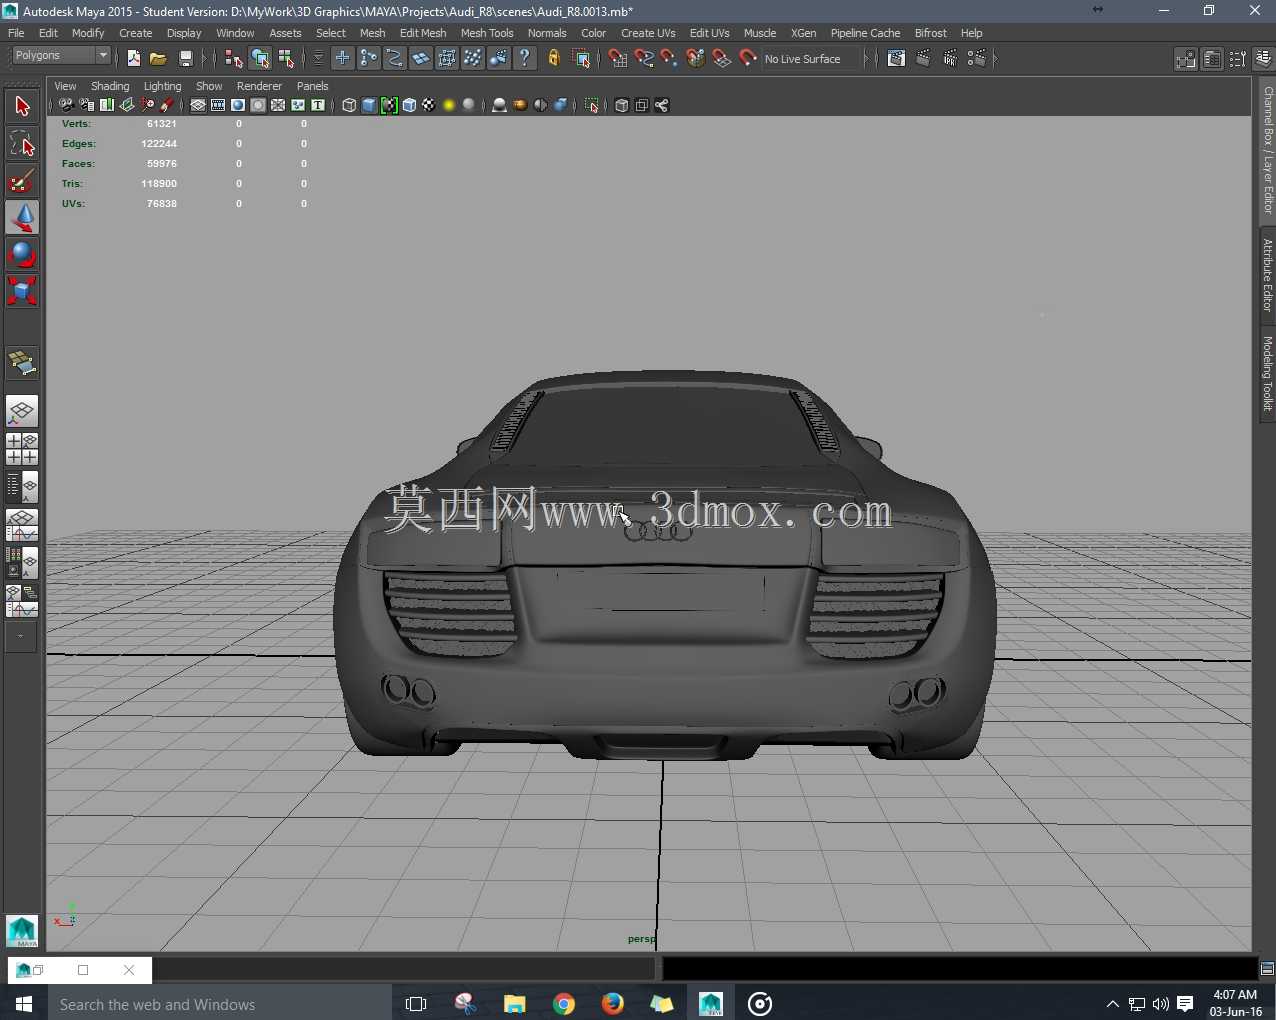1276x1020 pixels.
Task: Open the panel Shading menu
Action: coord(110,86)
